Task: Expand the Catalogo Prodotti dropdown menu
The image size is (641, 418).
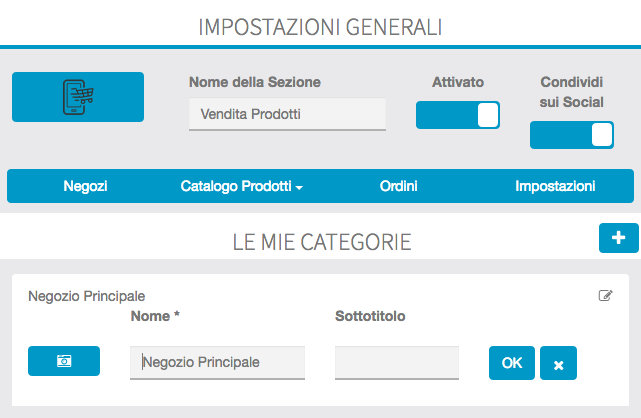Action: click(x=241, y=186)
